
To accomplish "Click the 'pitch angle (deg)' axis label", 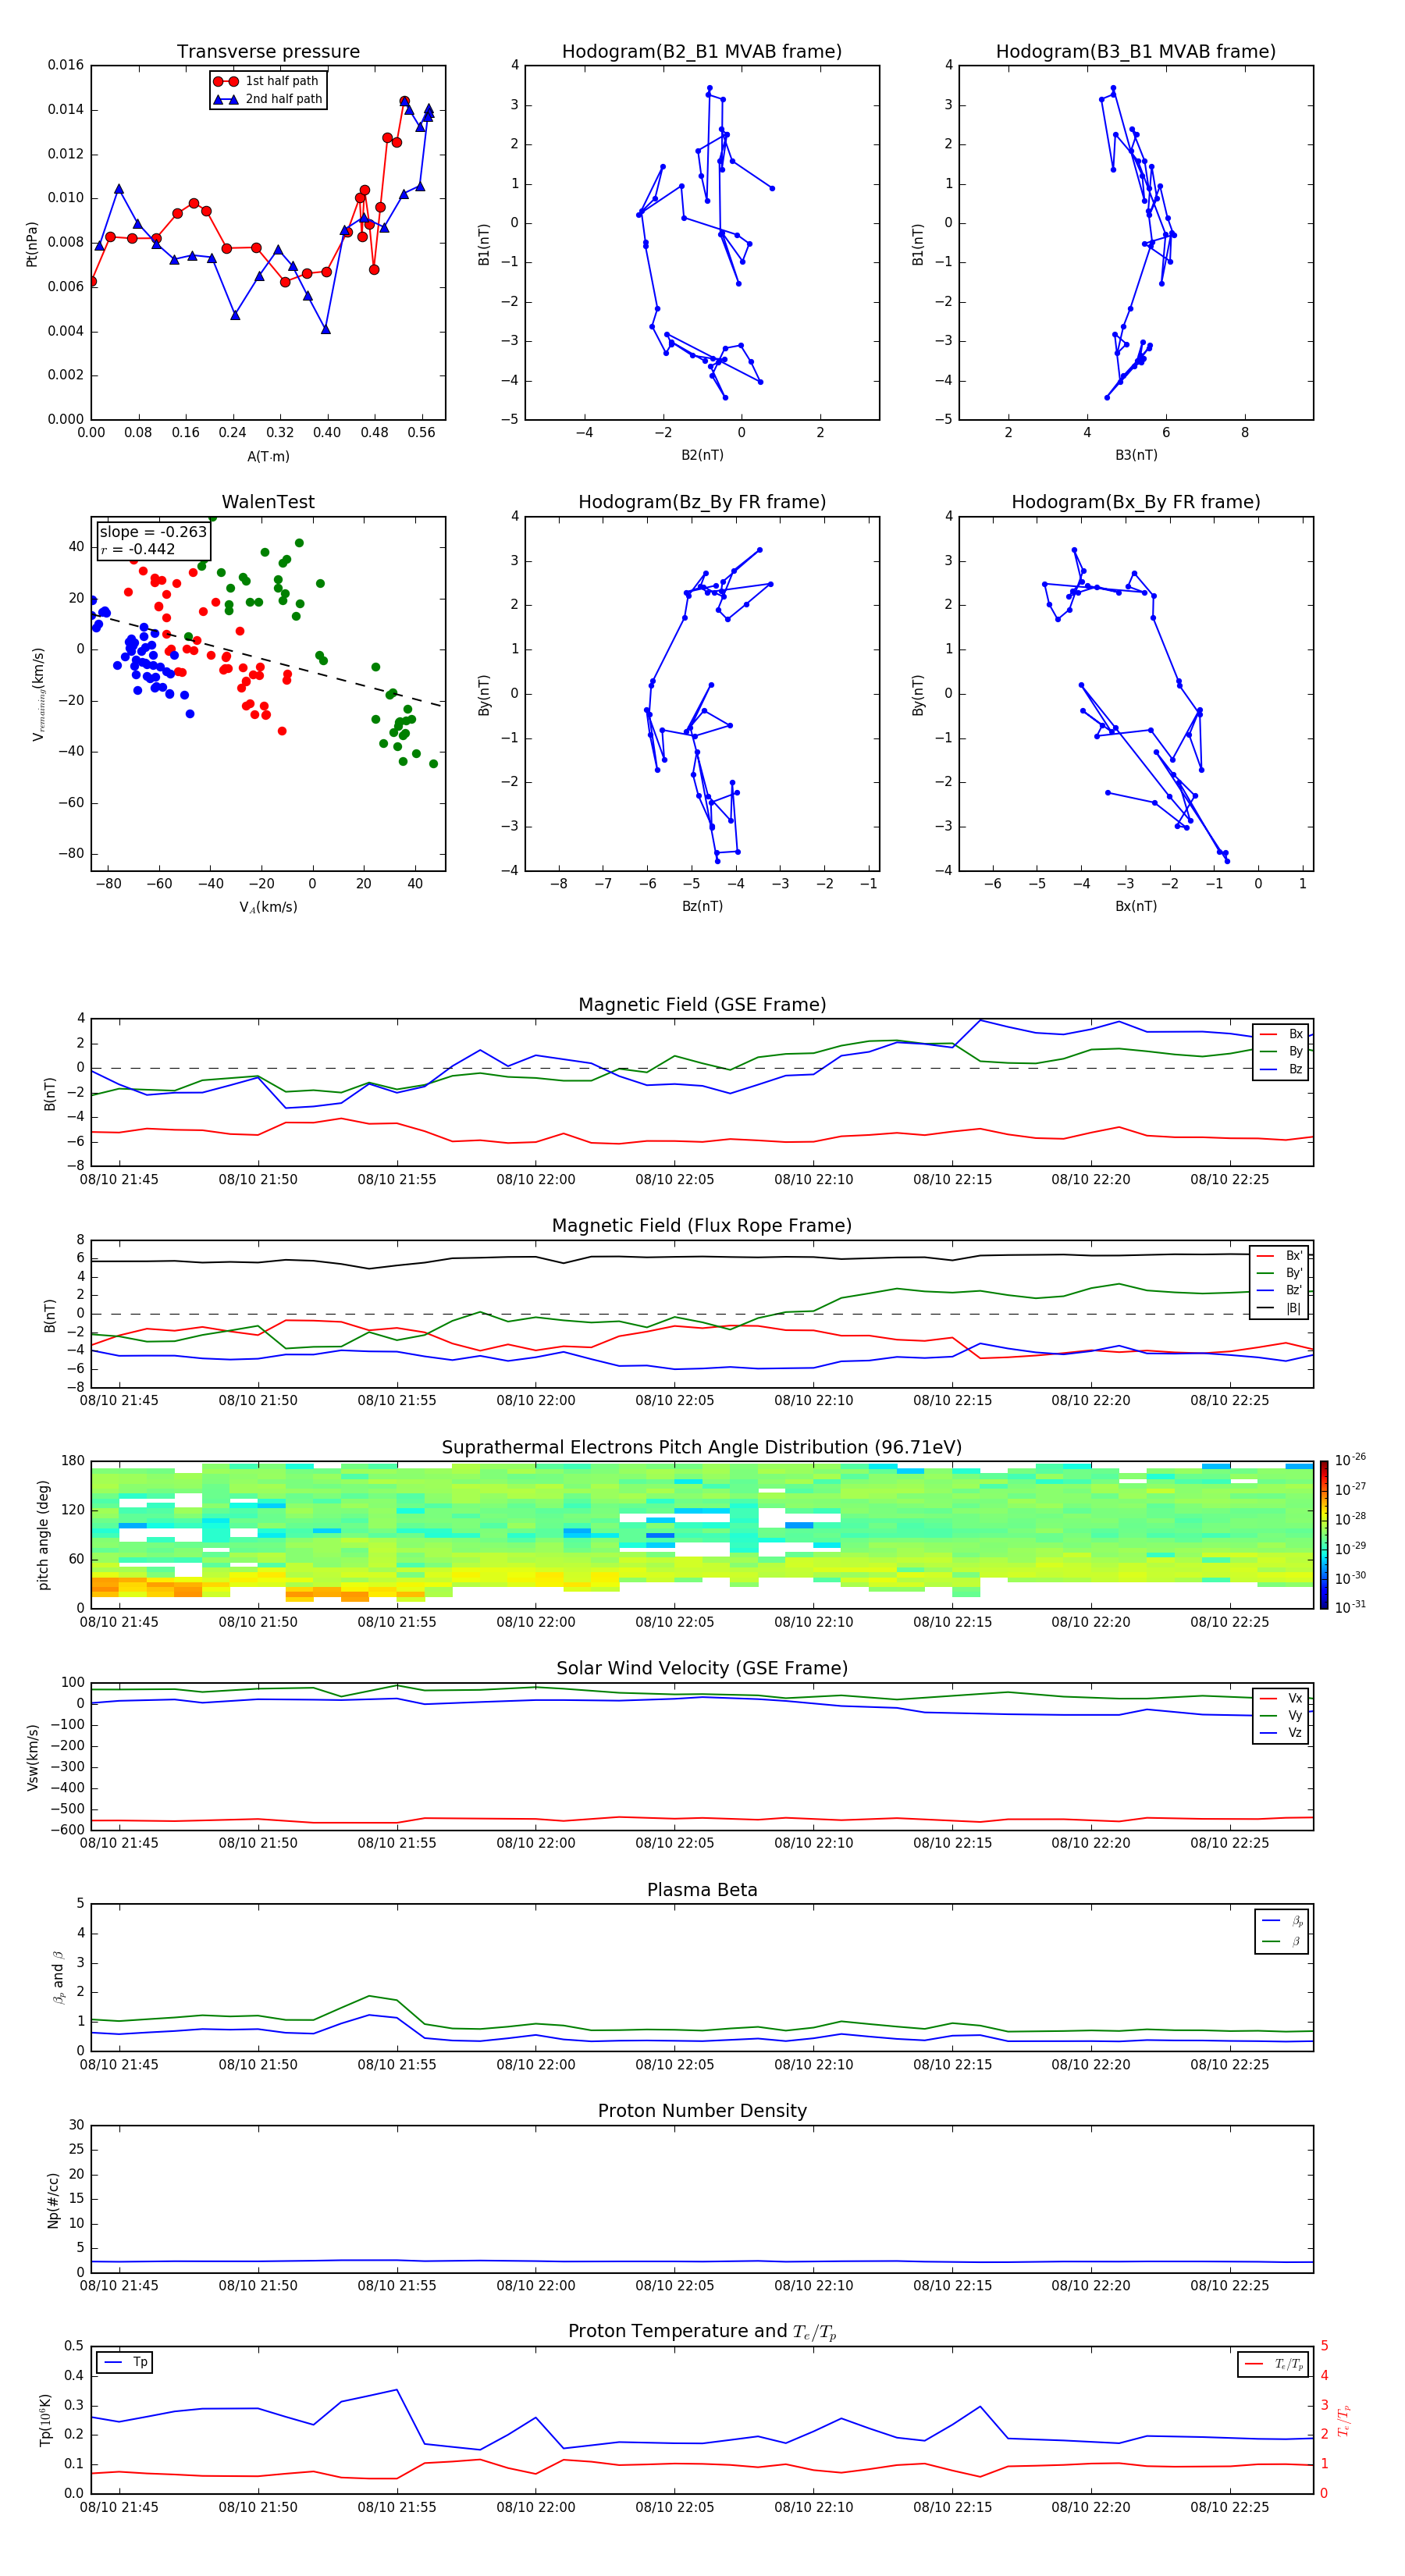I will [43, 1535].
